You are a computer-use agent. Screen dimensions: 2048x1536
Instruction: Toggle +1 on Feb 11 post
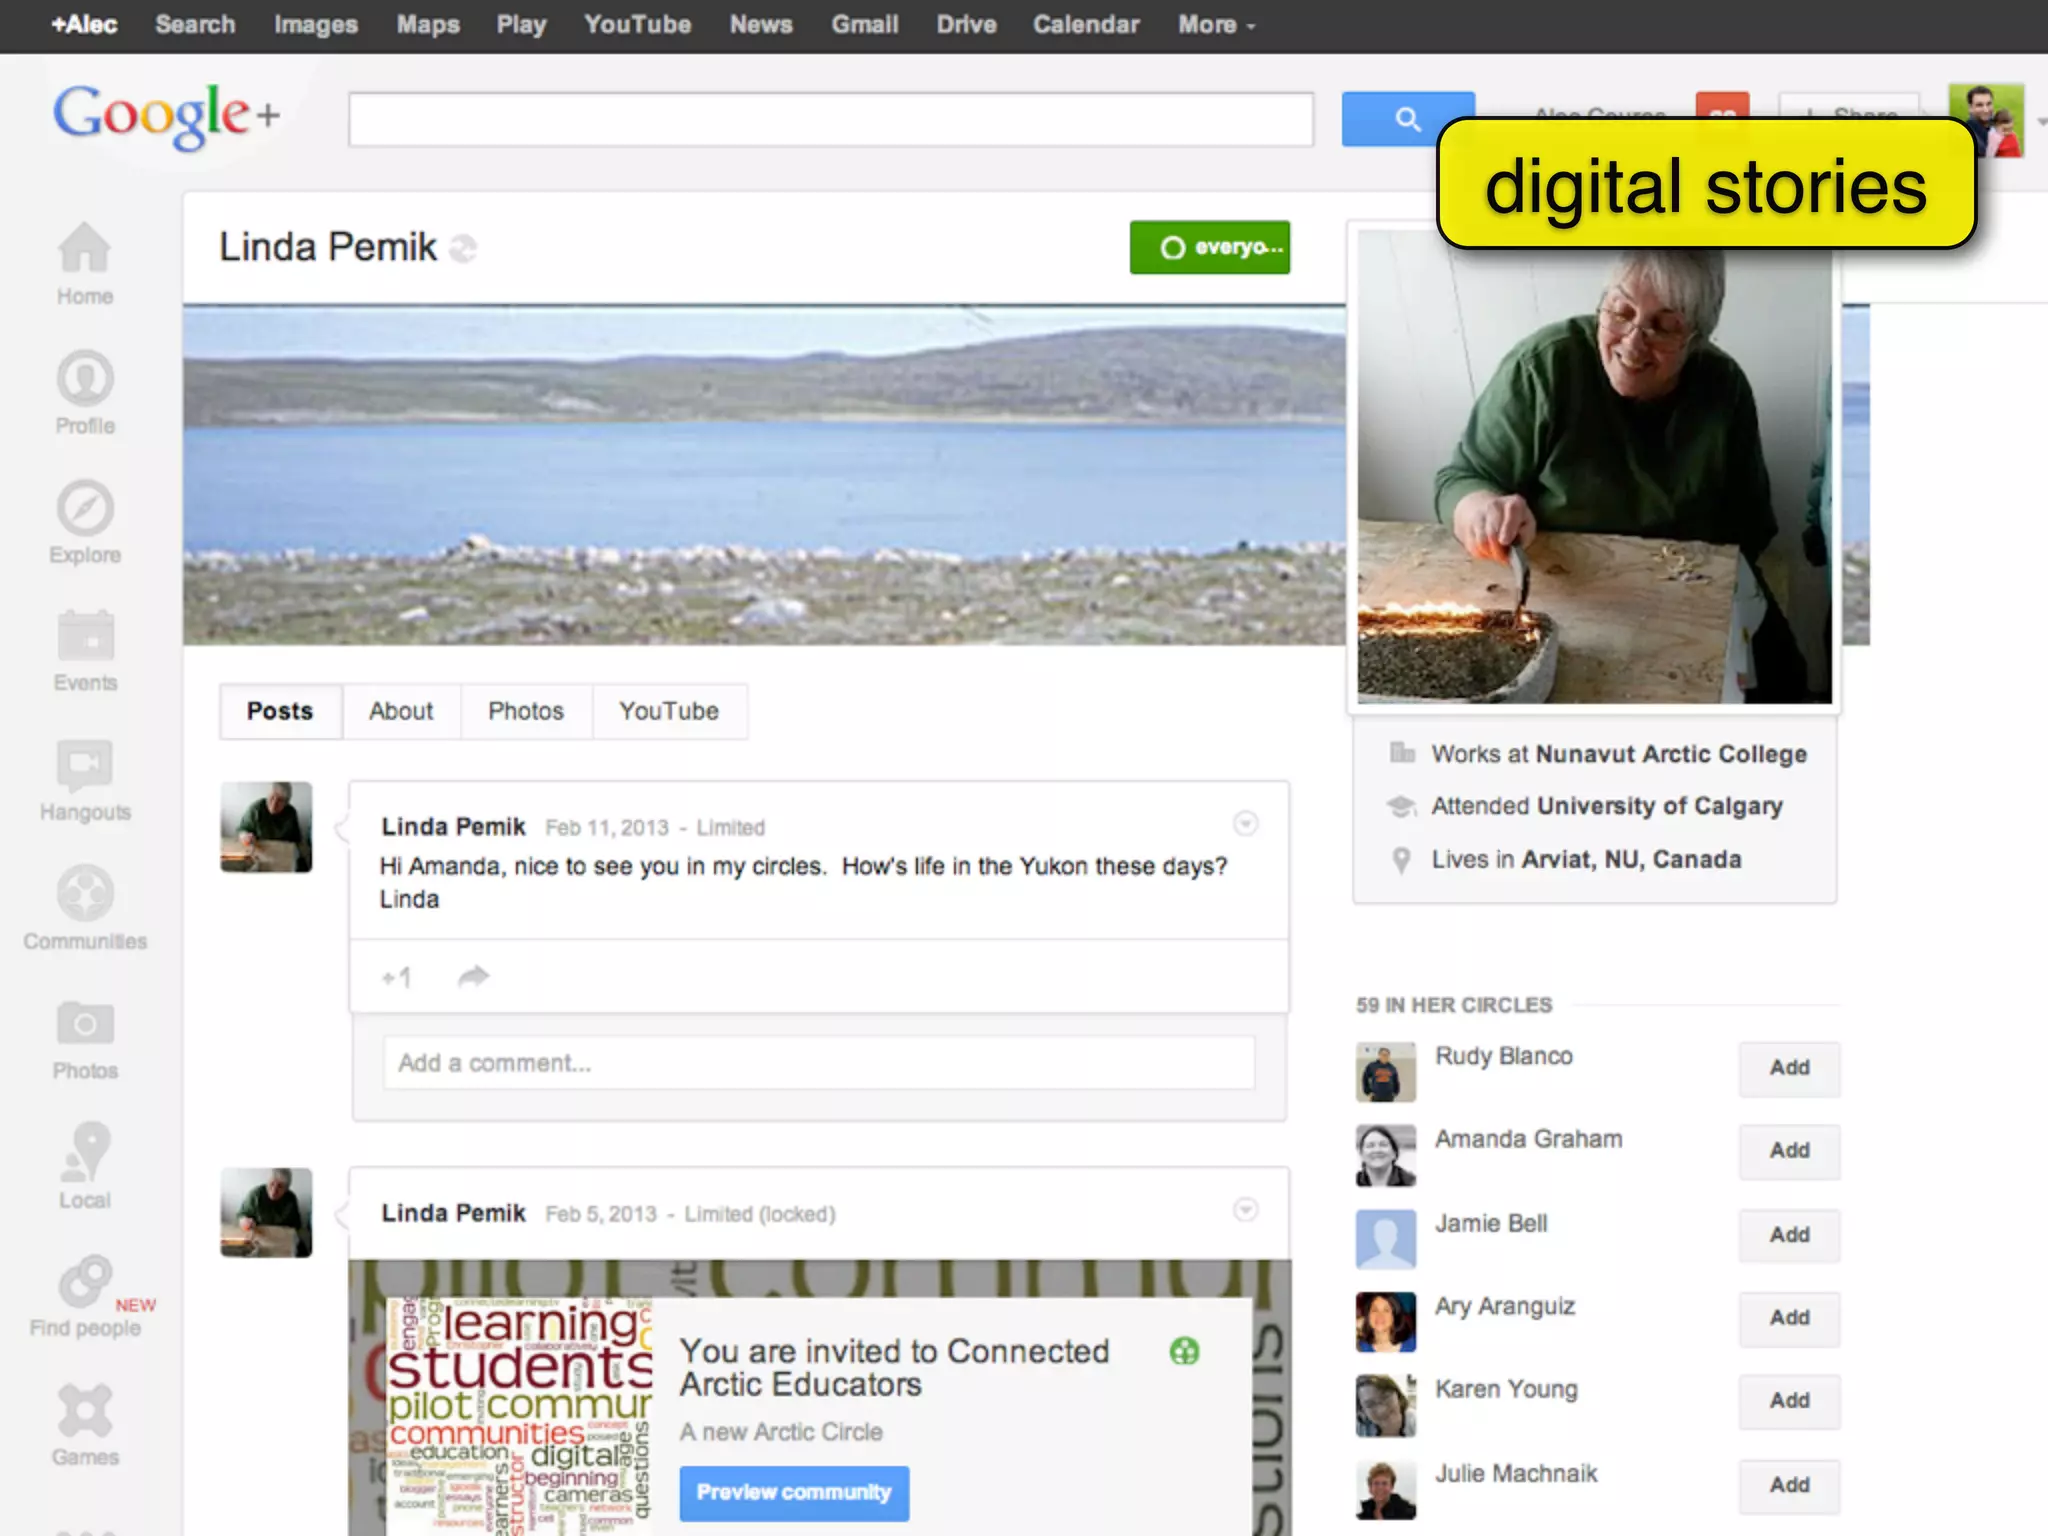[x=396, y=977]
